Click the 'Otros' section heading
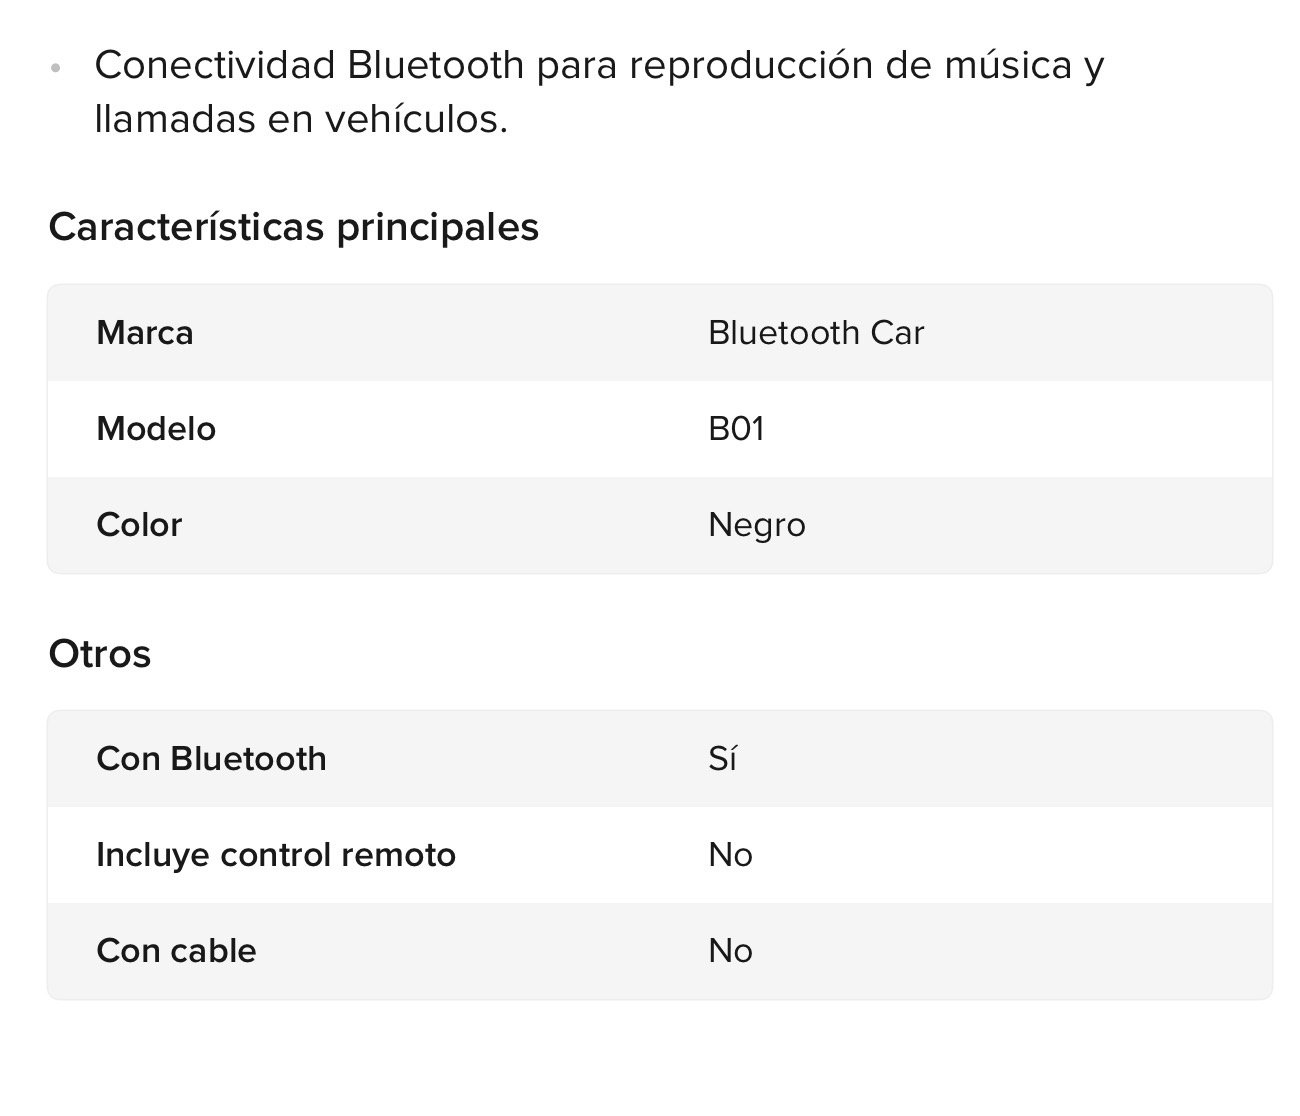1300x1116 pixels. pos(100,654)
